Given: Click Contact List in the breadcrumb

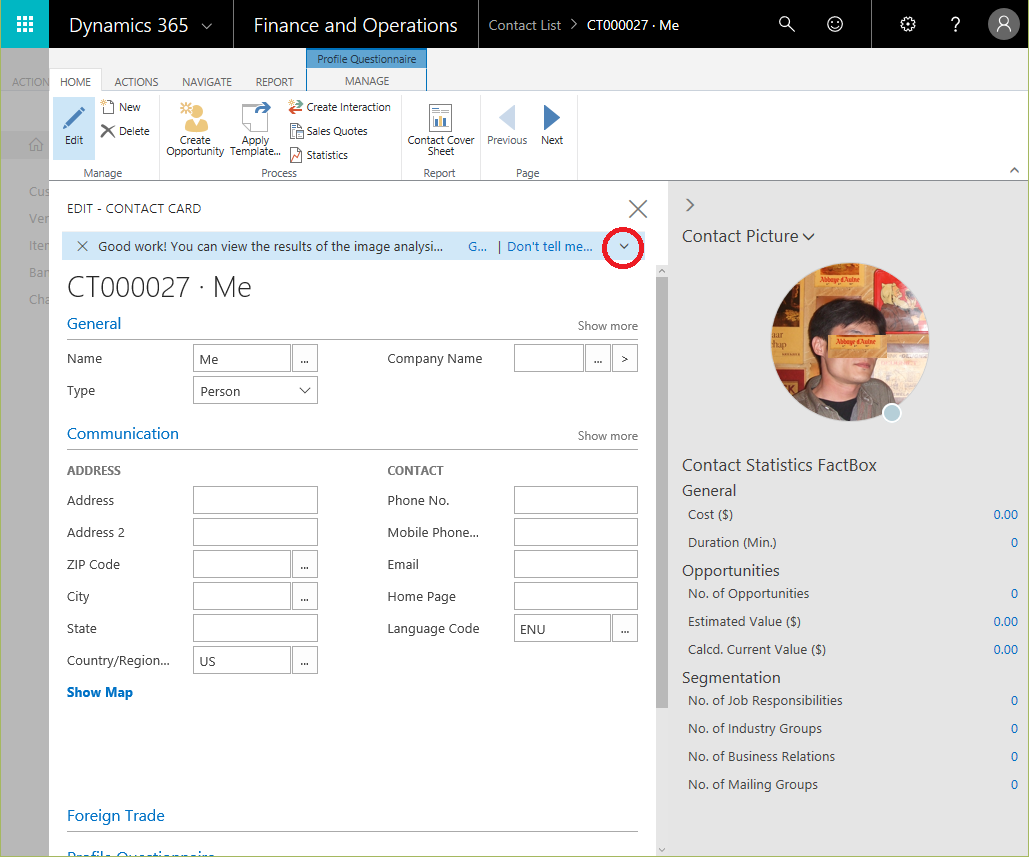Looking at the screenshot, I should click(524, 25).
